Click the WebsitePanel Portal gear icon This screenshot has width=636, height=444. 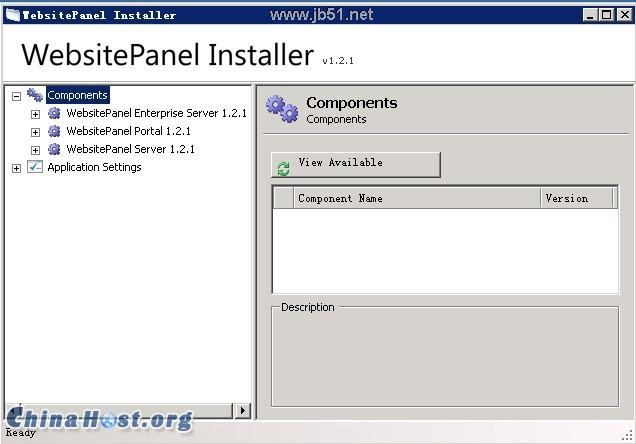[54, 132]
